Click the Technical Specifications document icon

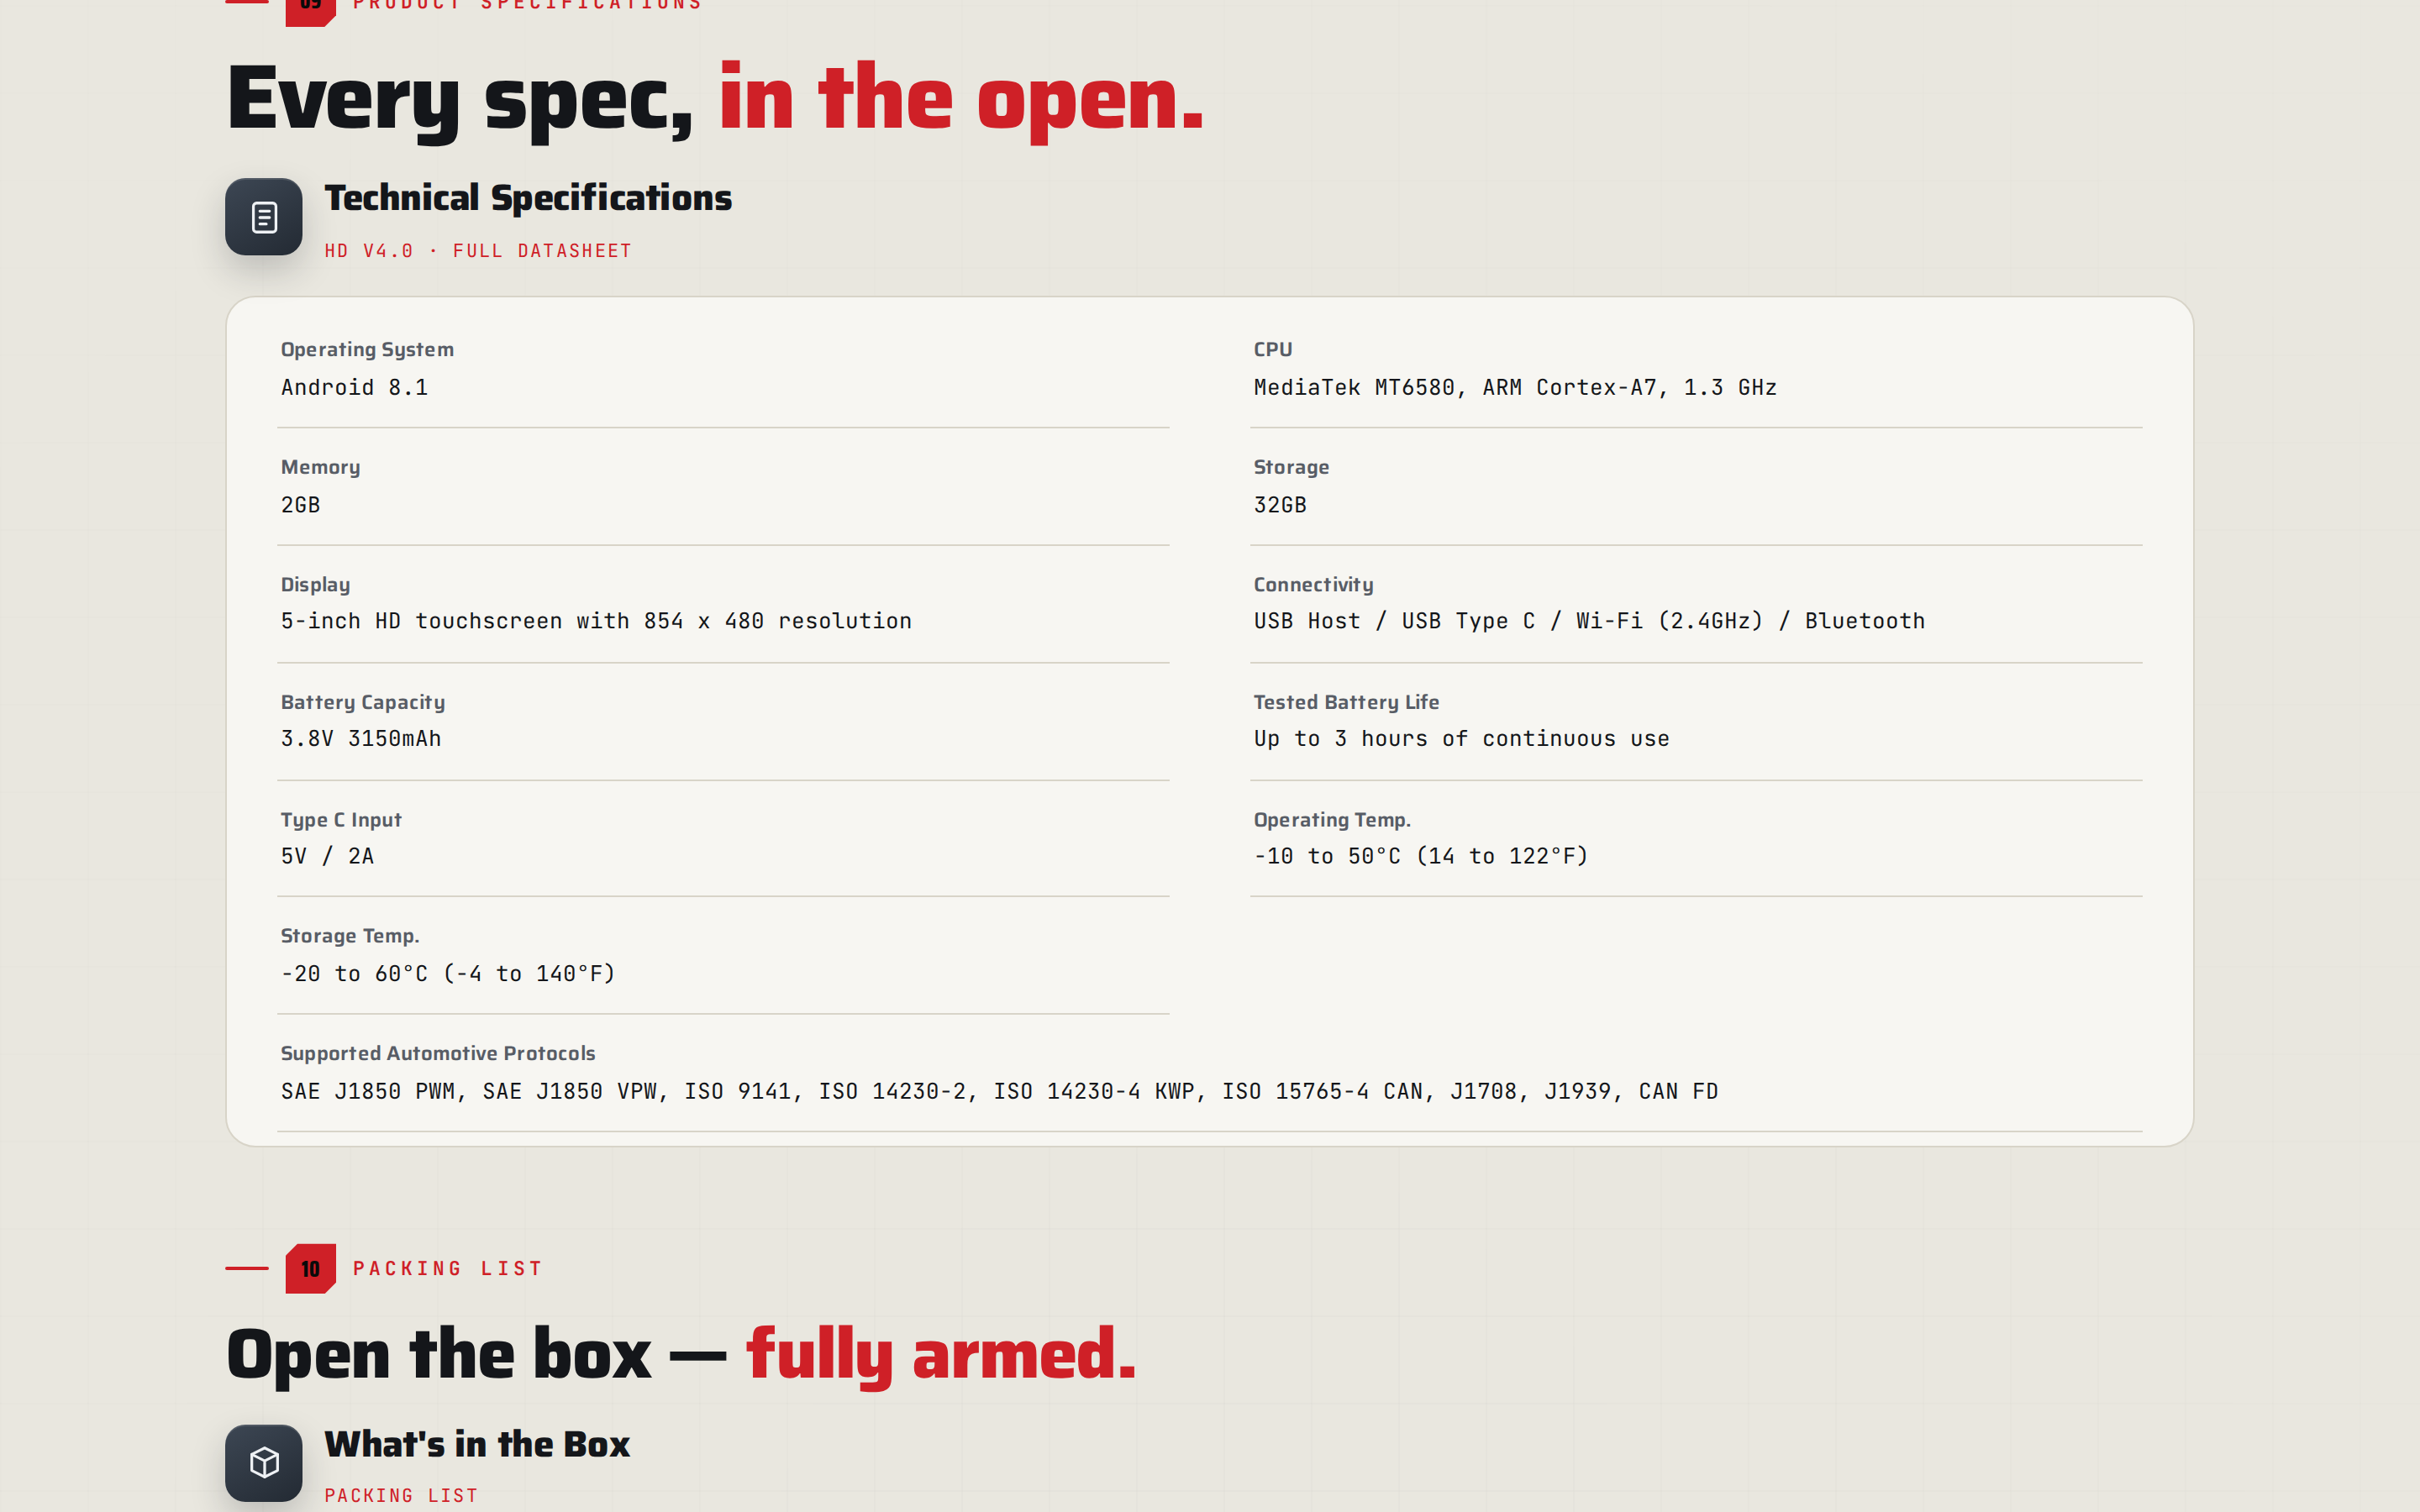coord(263,217)
